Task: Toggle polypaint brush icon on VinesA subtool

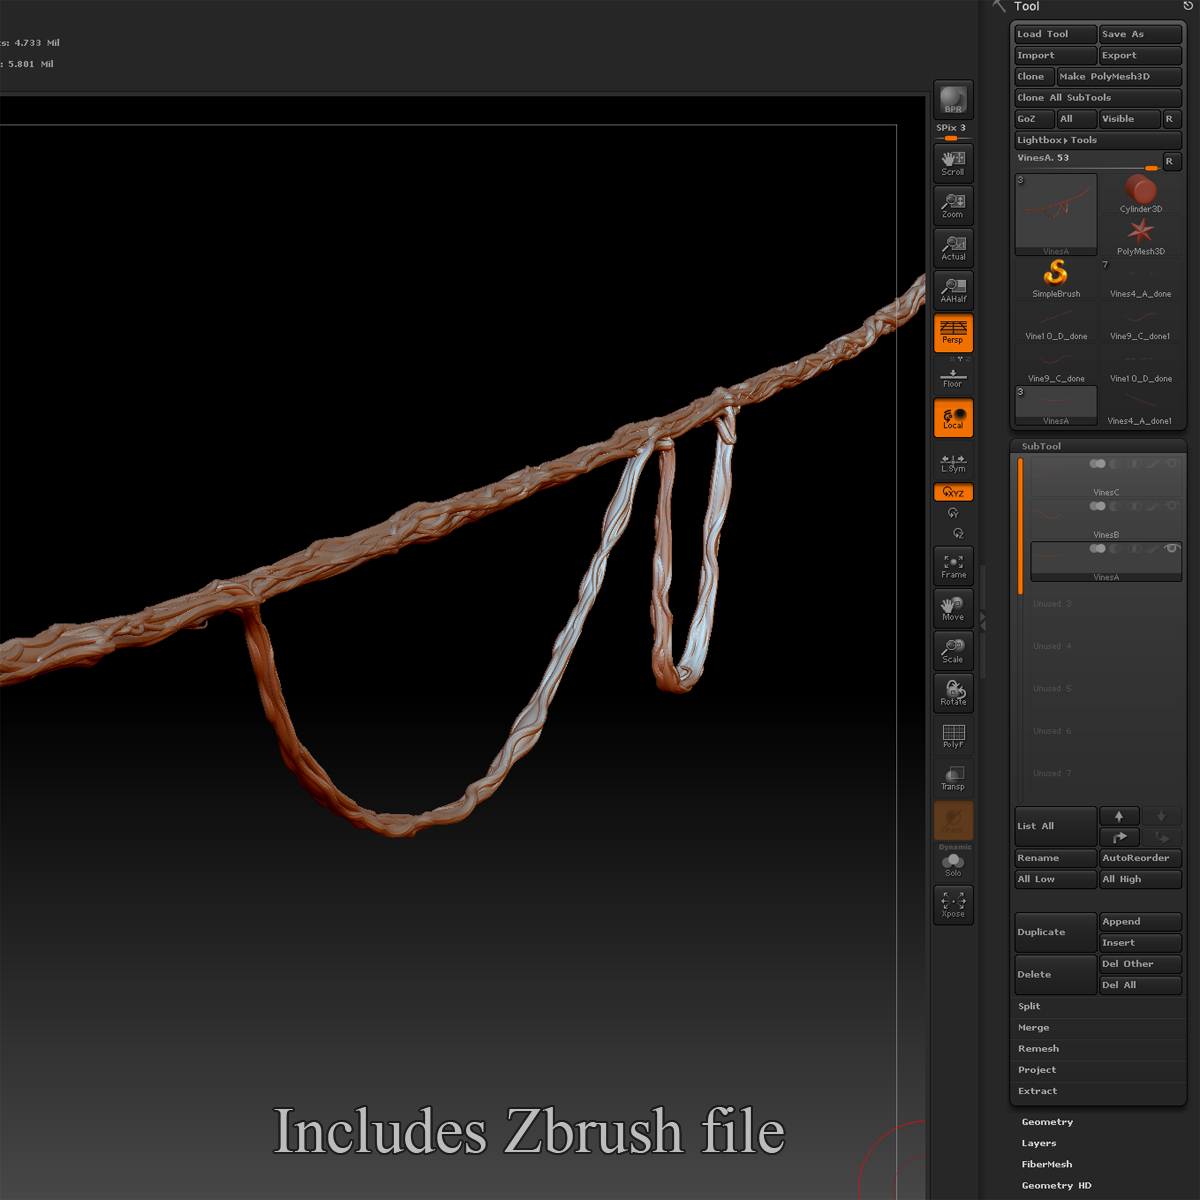Action: click(1152, 548)
